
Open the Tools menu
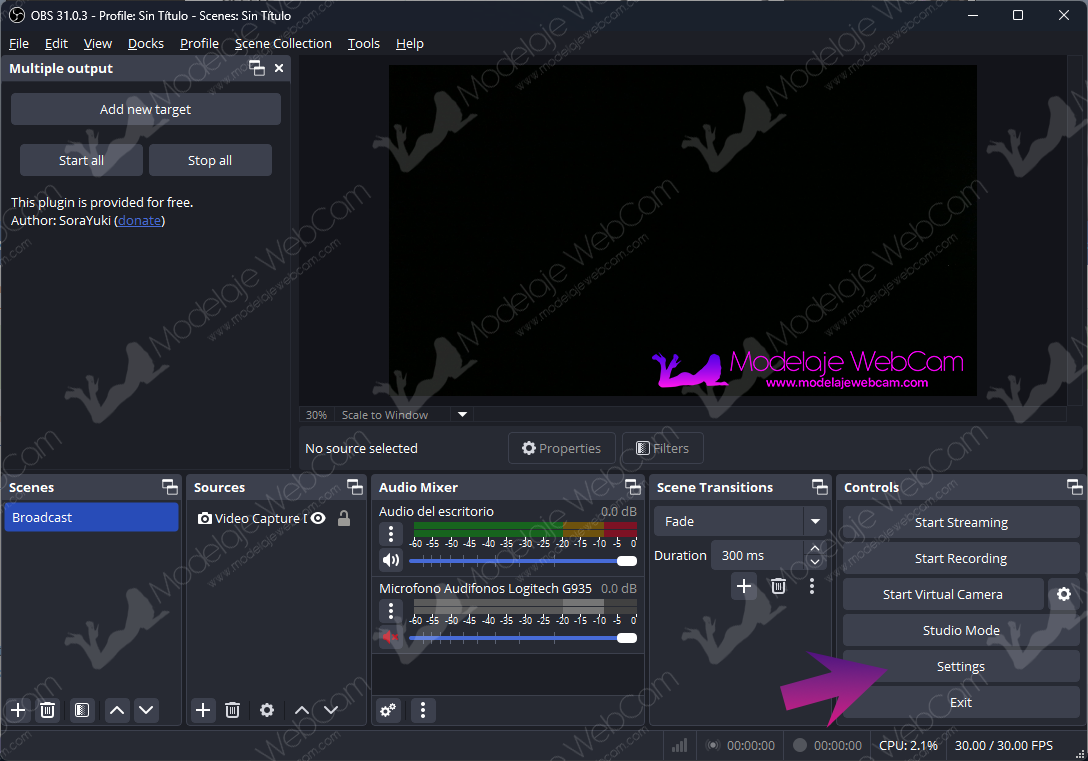tap(363, 43)
